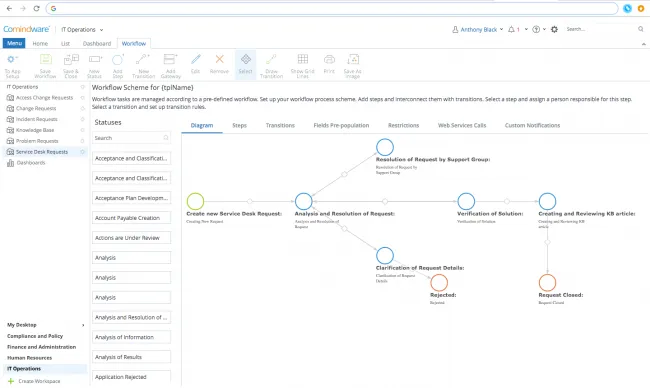Select Account Payable Creation status
Image resolution: width=650 pixels, height=388 pixels.
(x=131, y=218)
